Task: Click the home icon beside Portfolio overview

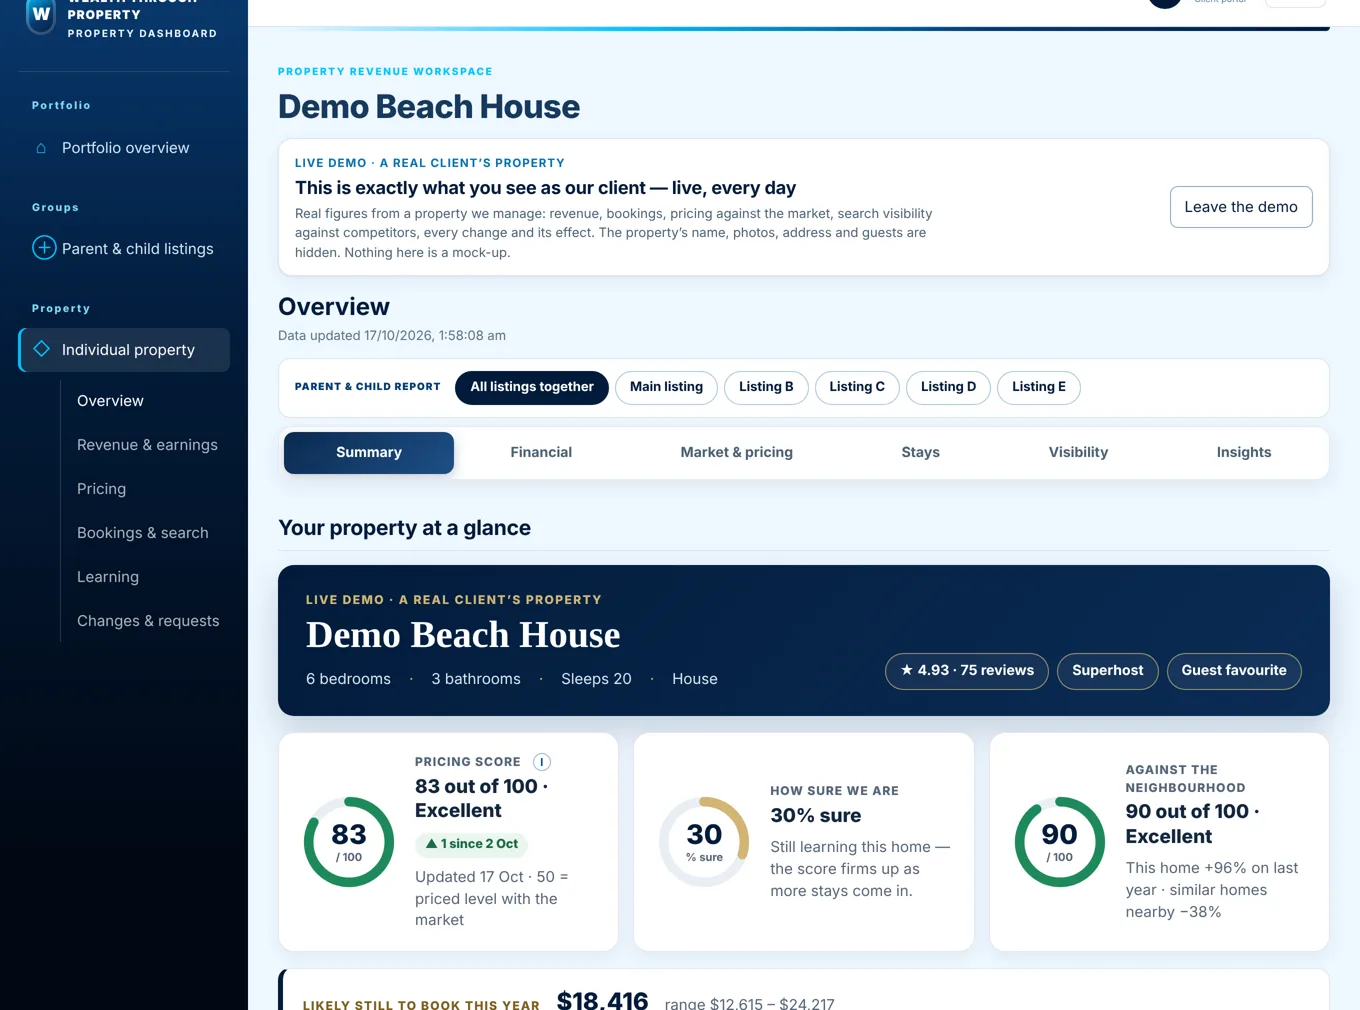Action: pos(41,148)
